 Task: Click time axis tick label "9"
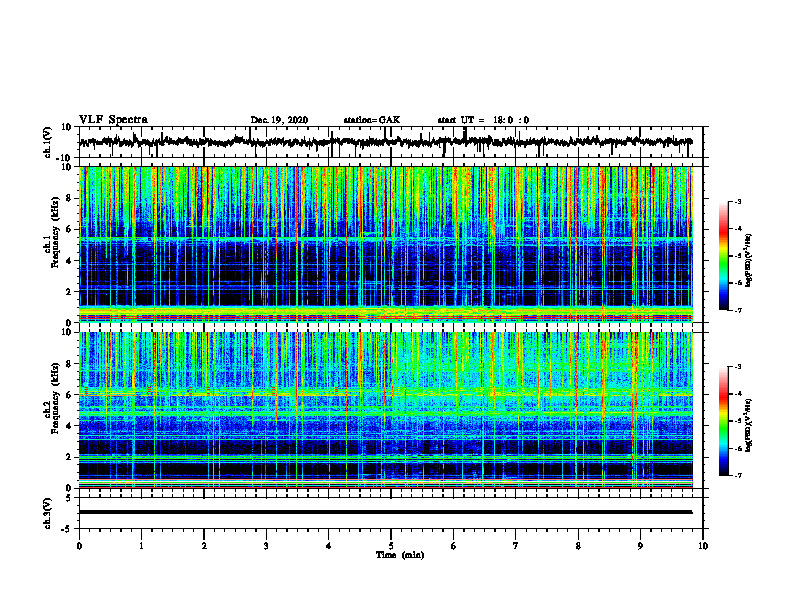coord(640,546)
